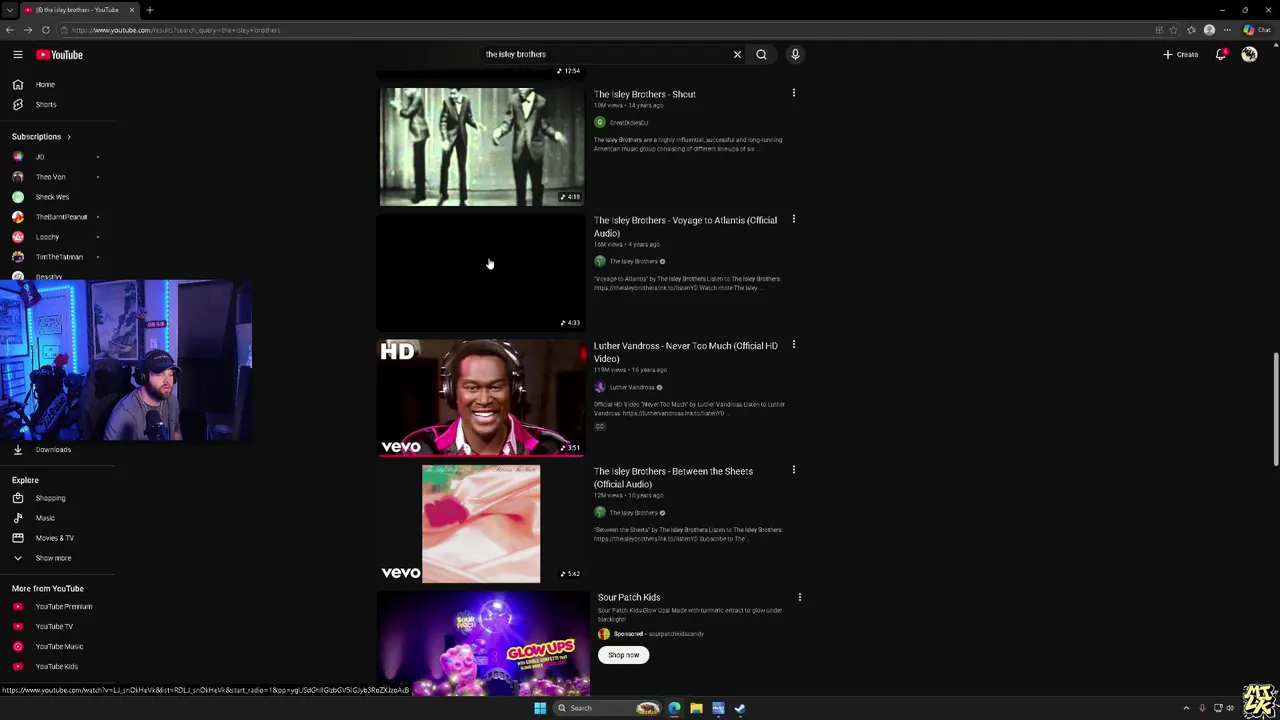The image size is (1280, 720).
Task: Play The Isley Brothers - Shout thumbnail
Action: [481, 147]
